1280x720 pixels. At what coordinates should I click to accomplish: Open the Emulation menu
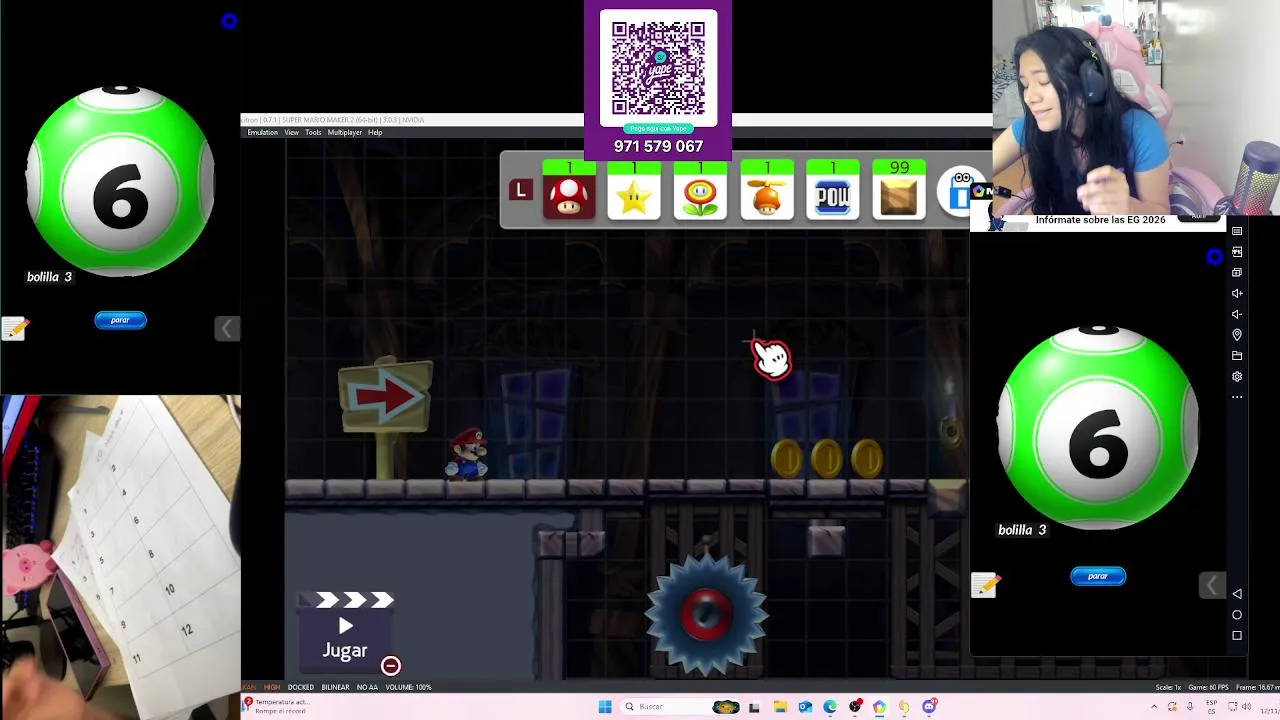[262, 132]
